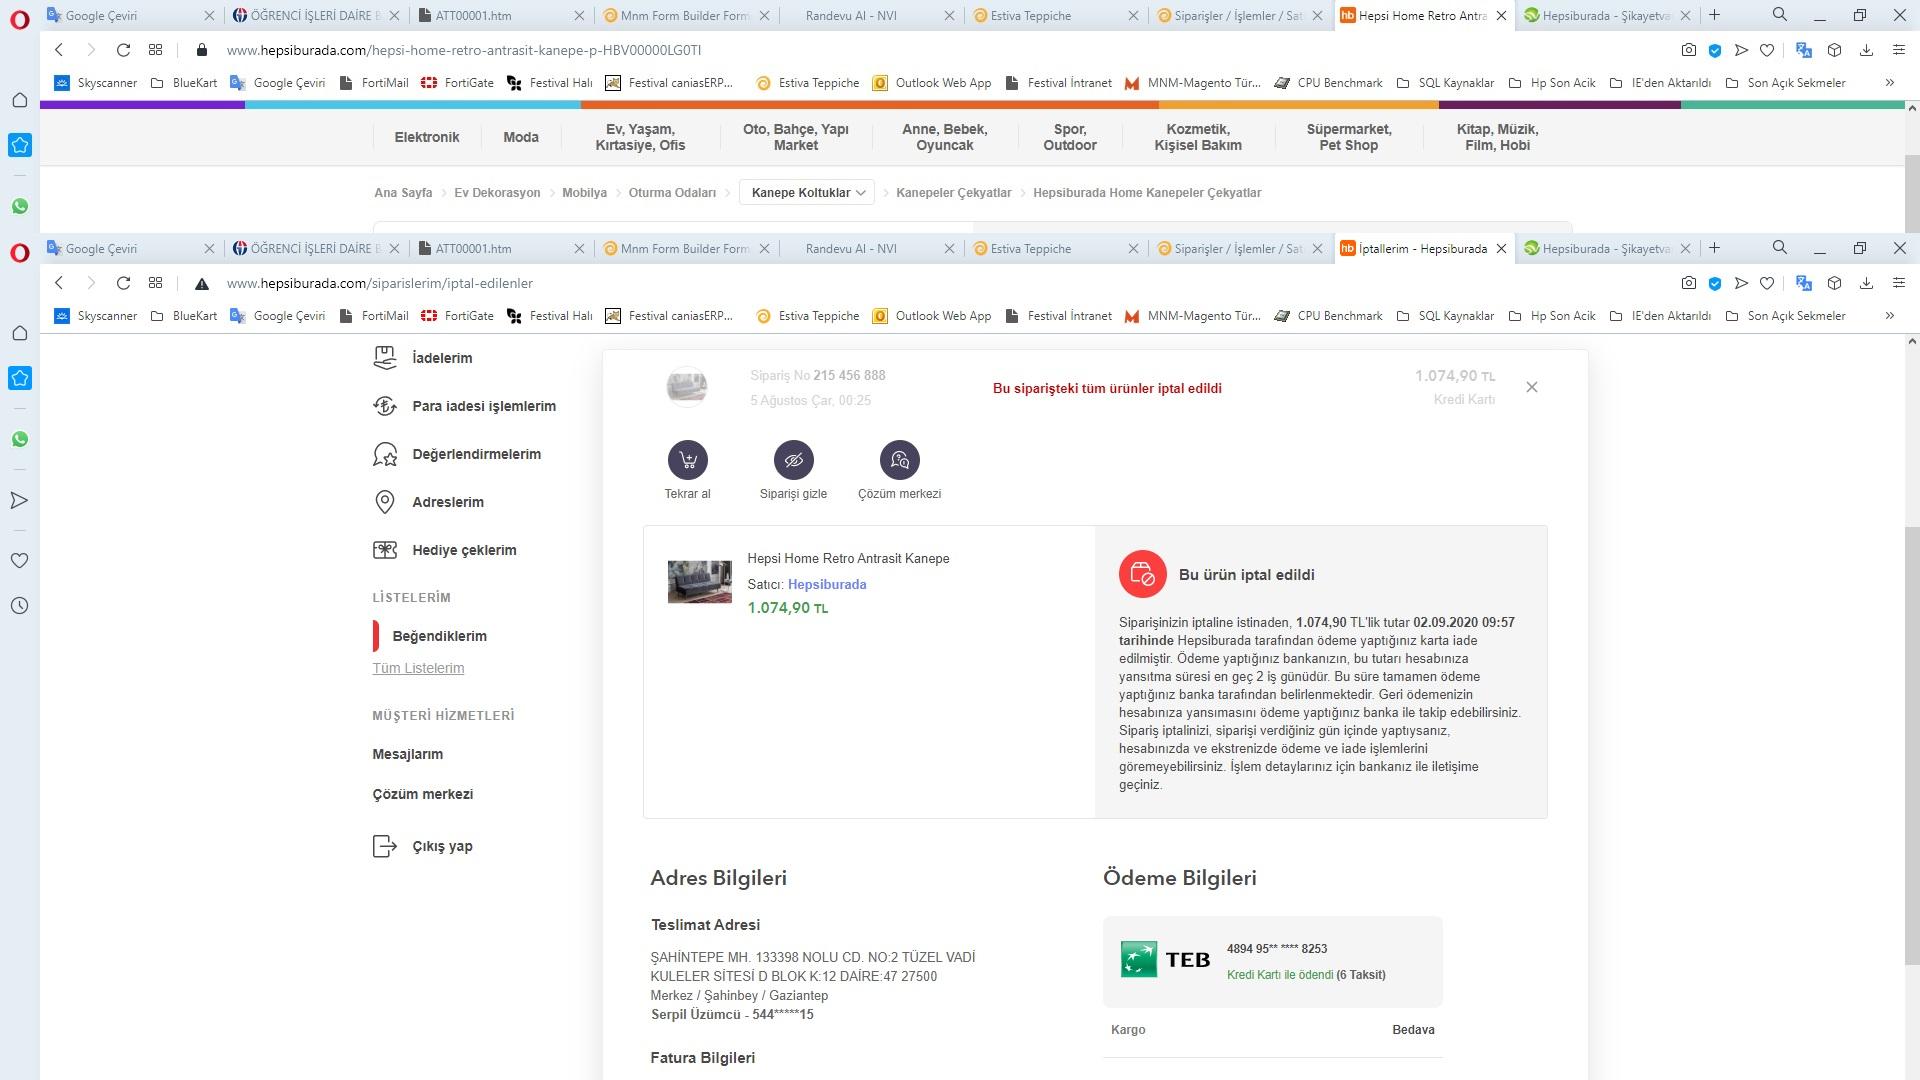1920x1080 pixels.
Task: Click the sofa product thumbnail
Action: pos(699,581)
